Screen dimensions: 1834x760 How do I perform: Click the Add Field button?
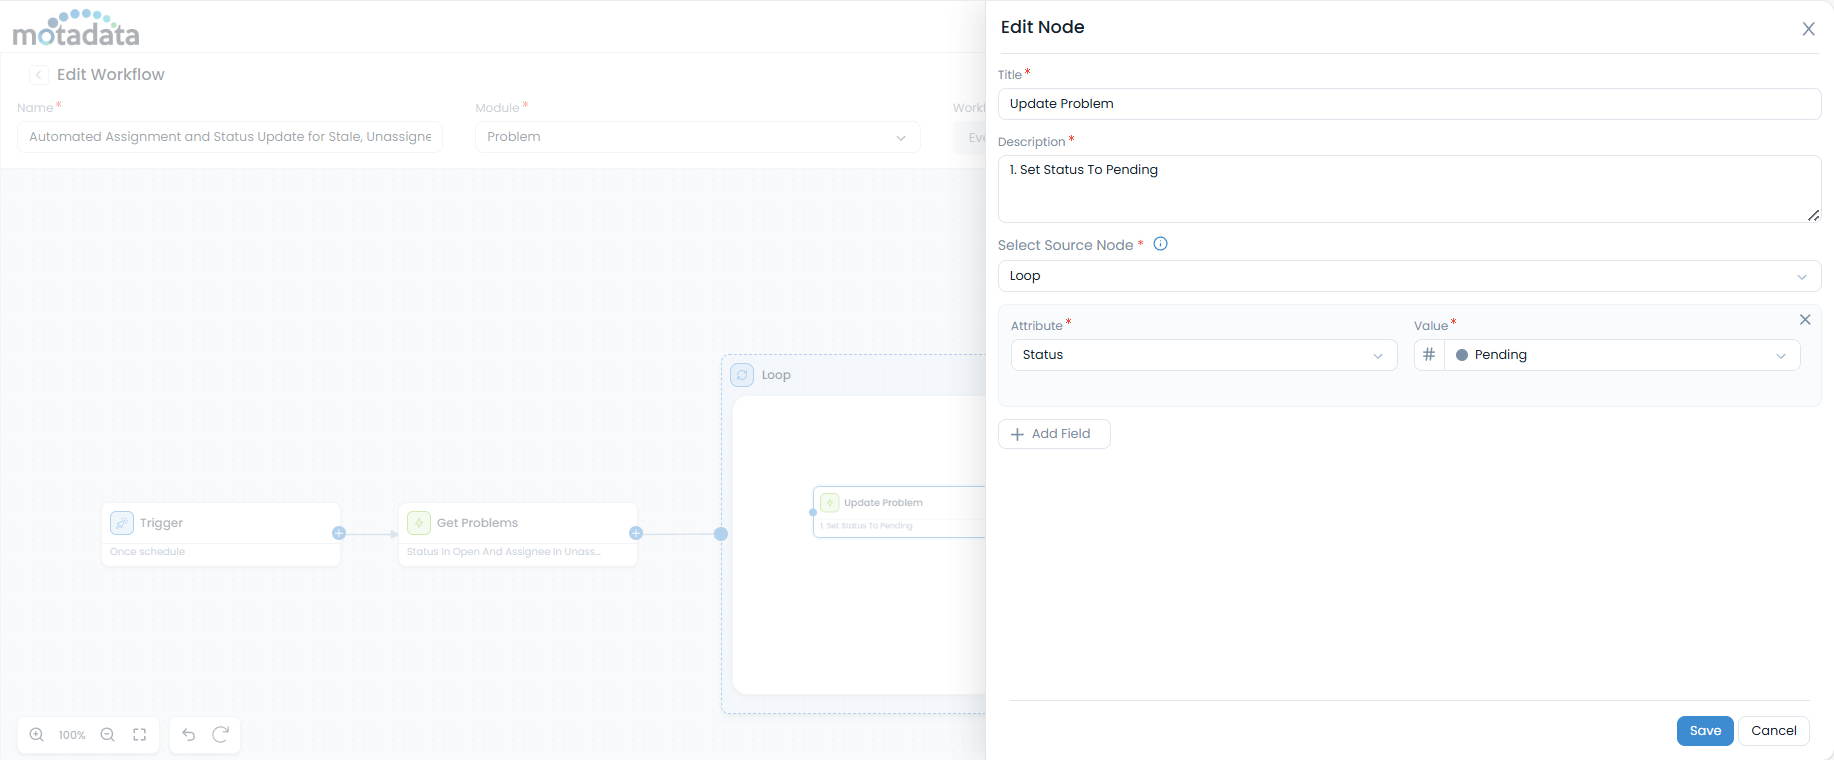pyautogui.click(x=1053, y=434)
